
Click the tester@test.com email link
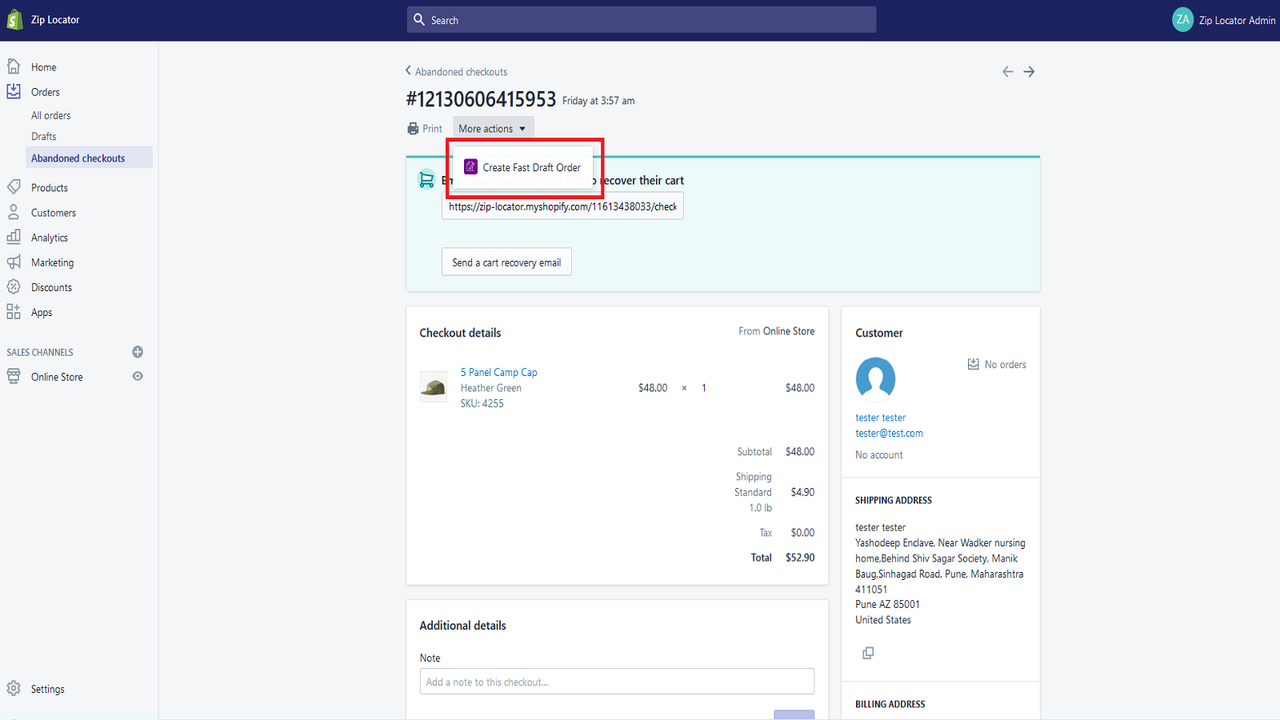(x=889, y=433)
